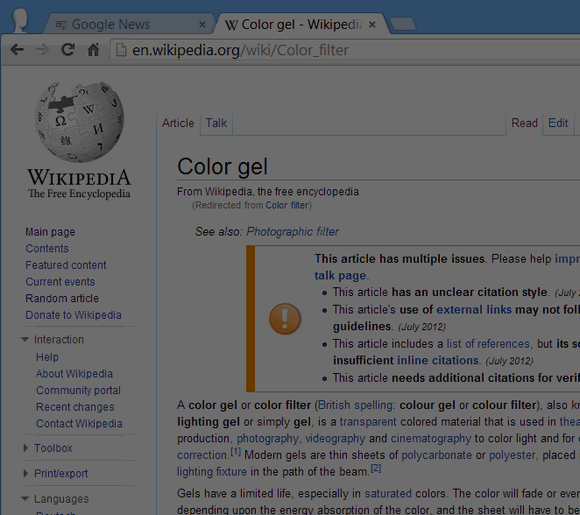This screenshot has height=515, width=580.
Task: Collapse the Languages sidebar section
Action: (x=25, y=499)
